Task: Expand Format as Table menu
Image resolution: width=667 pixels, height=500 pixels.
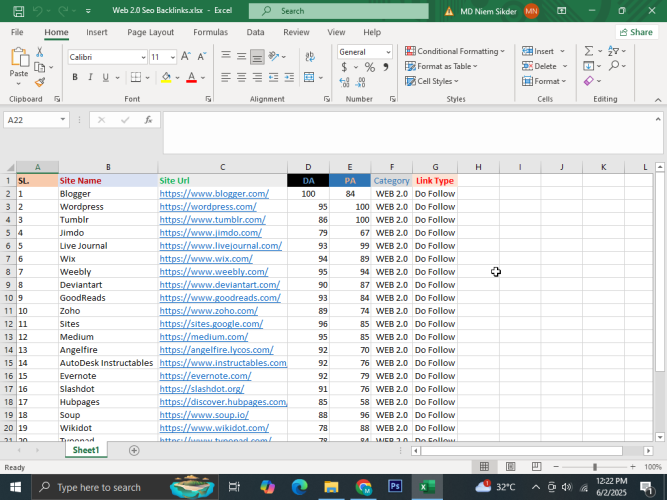Action: pyautogui.click(x=441, y=66)
